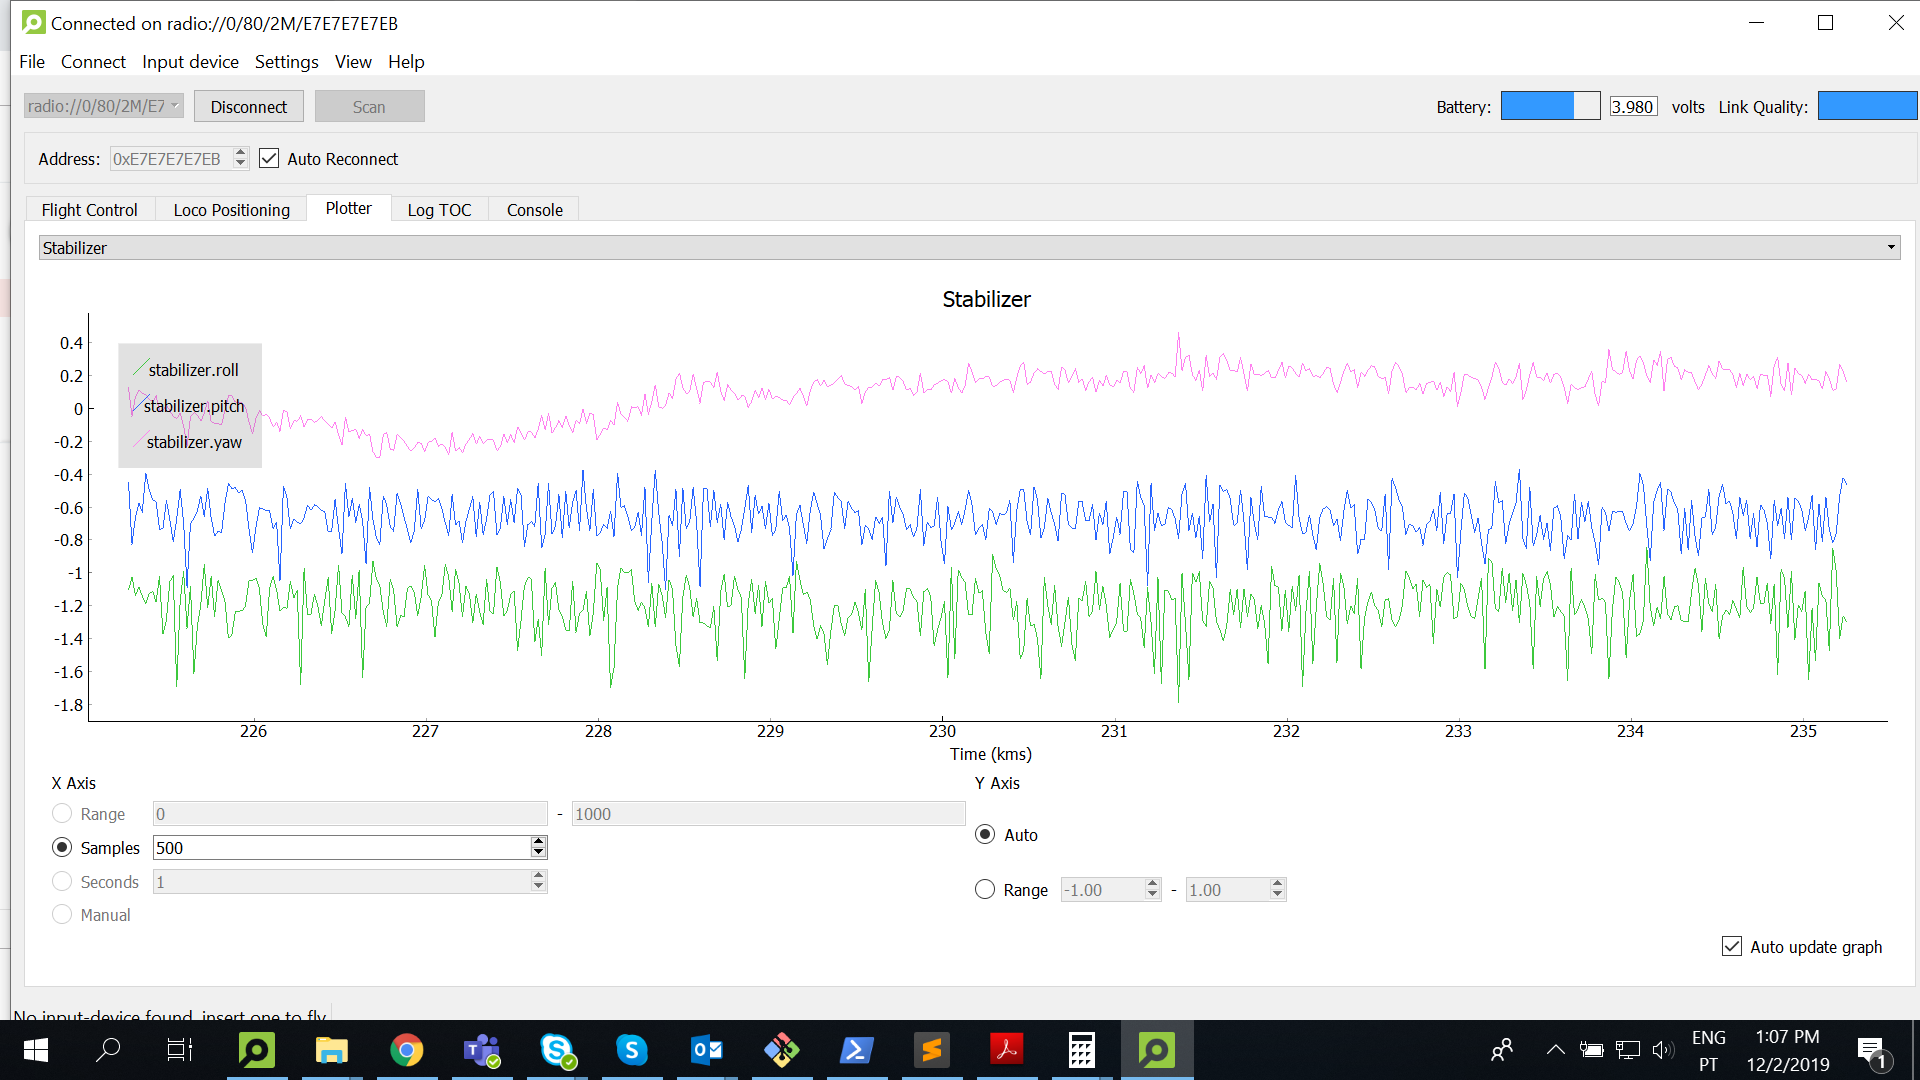Open the Calculator taskbar icon
Screen dimensions: 1920x1080
coord(1081,1050)
